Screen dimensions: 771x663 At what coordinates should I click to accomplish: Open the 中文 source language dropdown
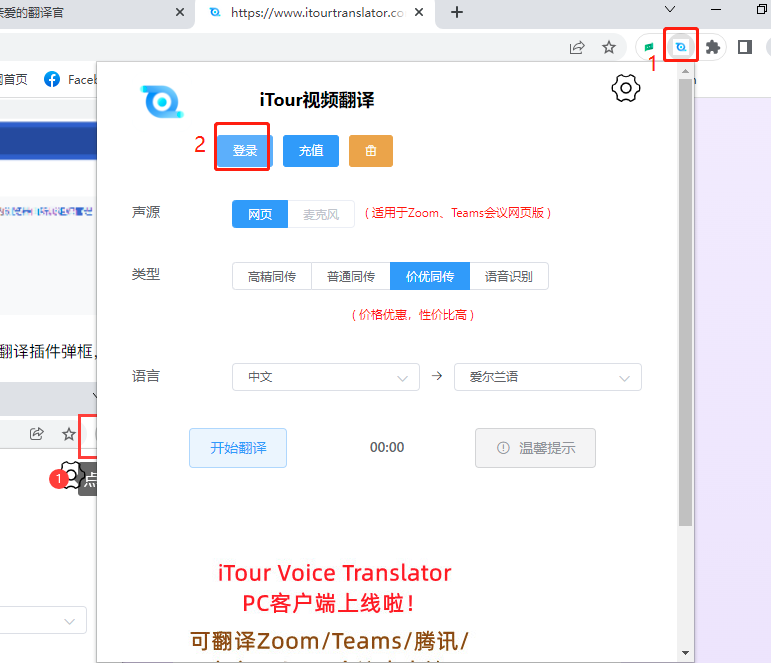tap(326, 377)
